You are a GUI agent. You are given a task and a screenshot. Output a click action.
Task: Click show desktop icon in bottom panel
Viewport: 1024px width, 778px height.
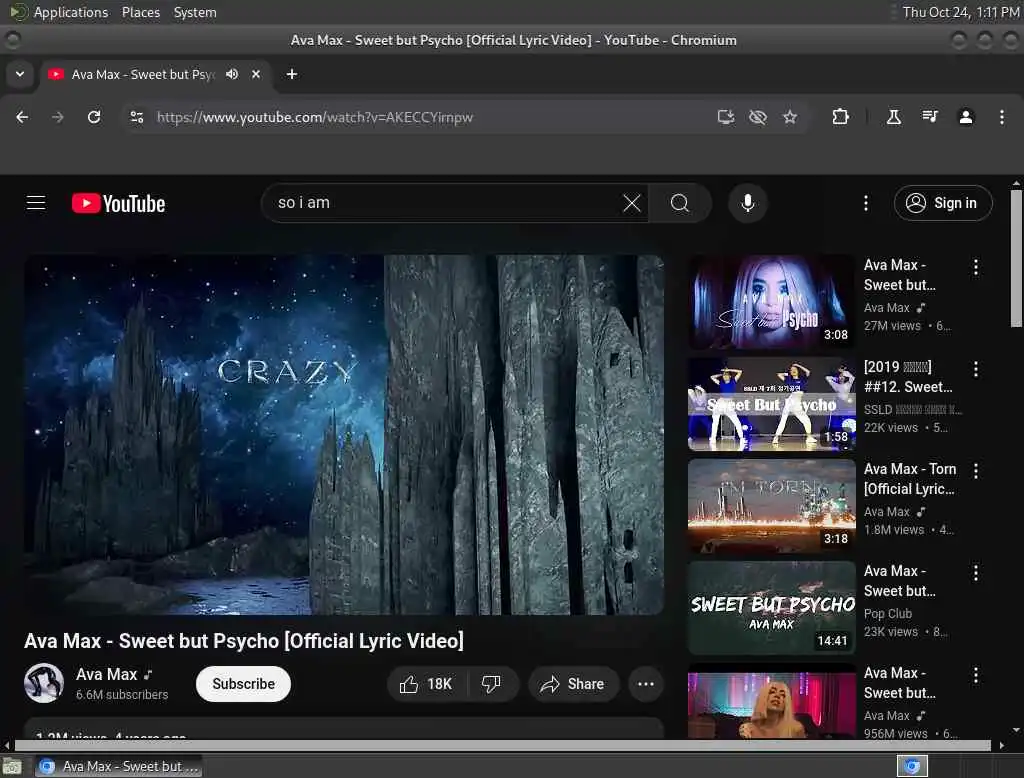click(x=12, y=766)
